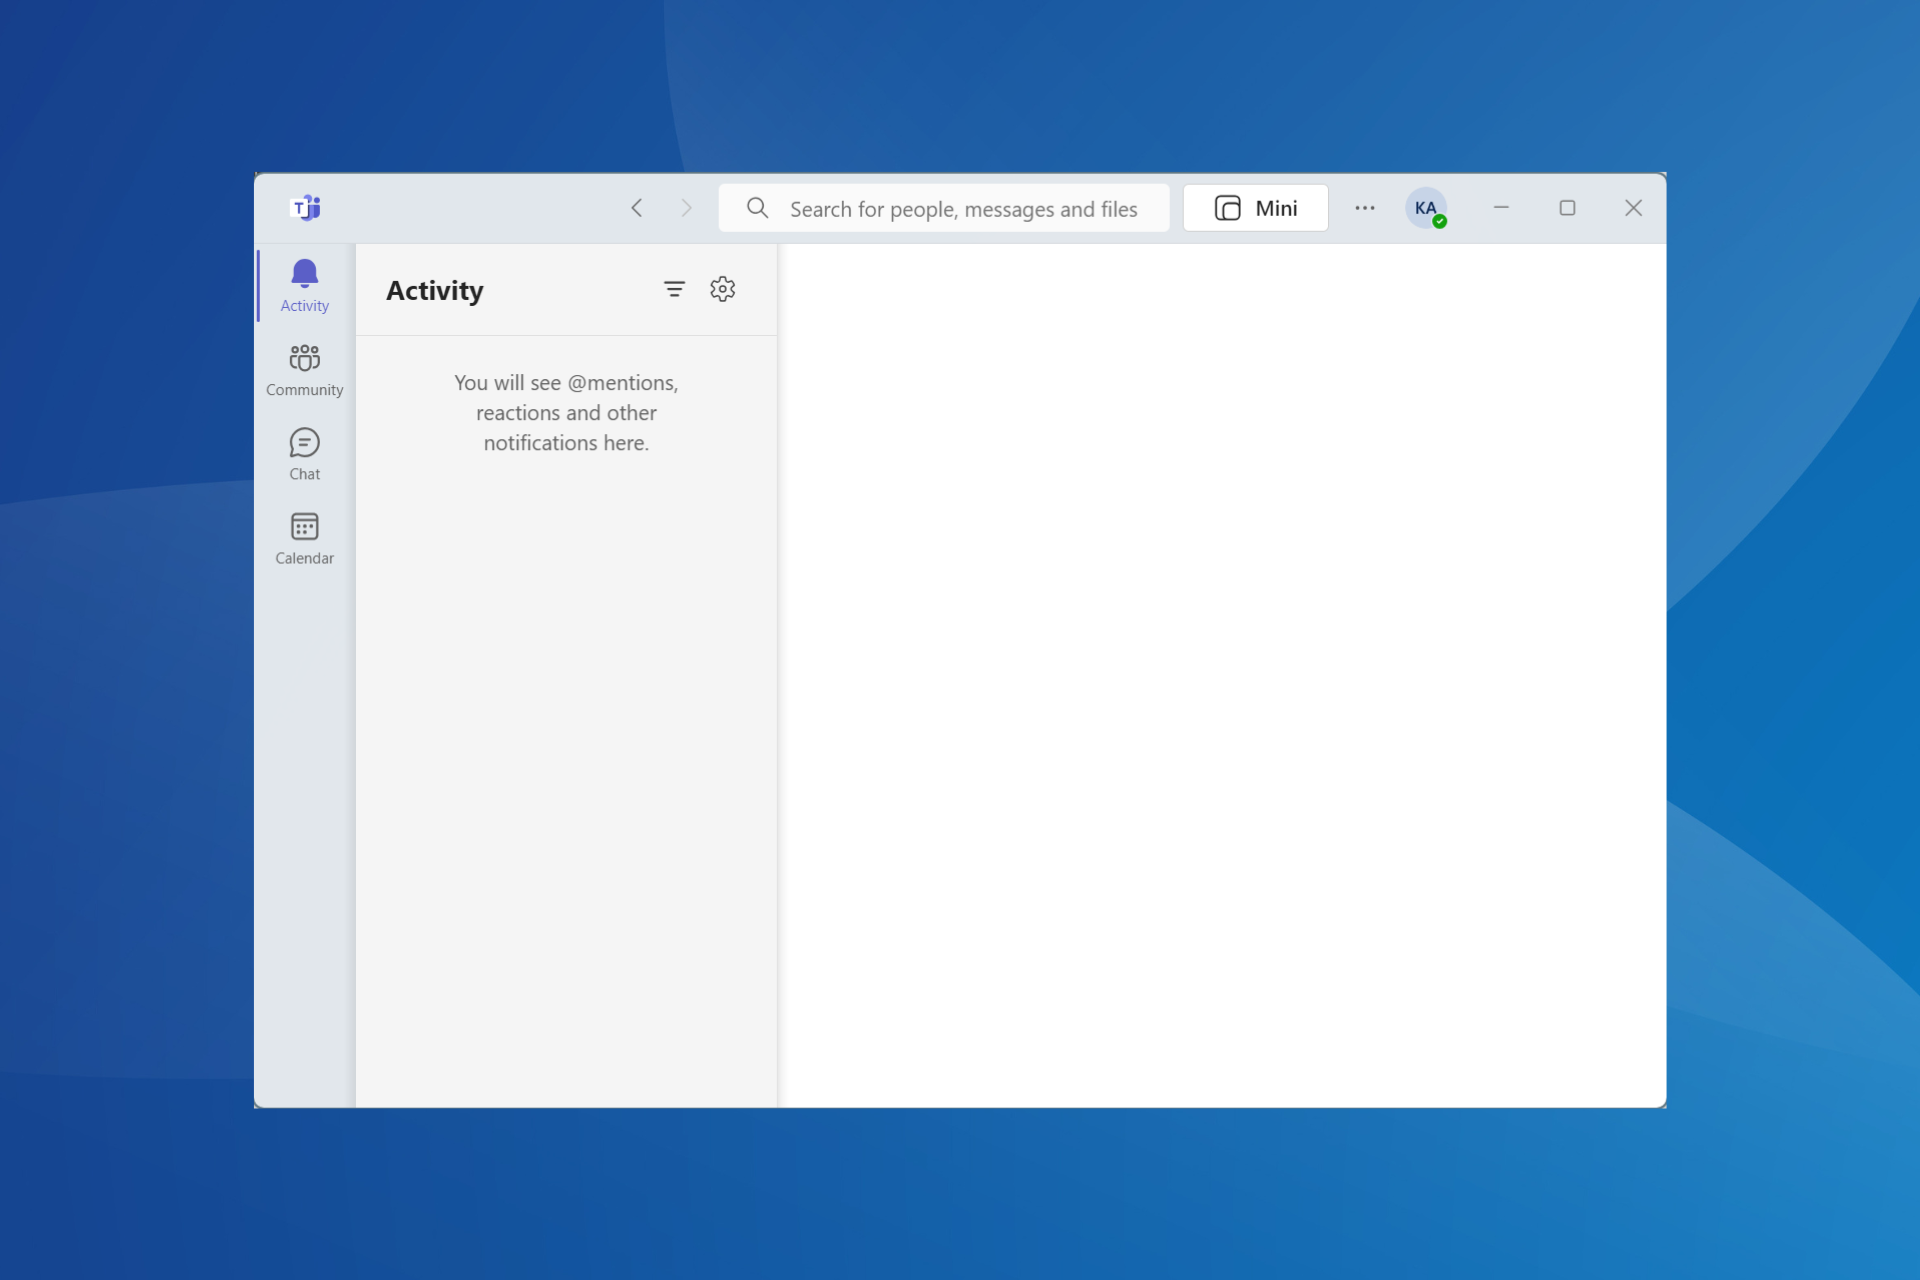1920x1280 pixels.
Task: Focus the search for people, messages and files field
Action: point(943,208)
